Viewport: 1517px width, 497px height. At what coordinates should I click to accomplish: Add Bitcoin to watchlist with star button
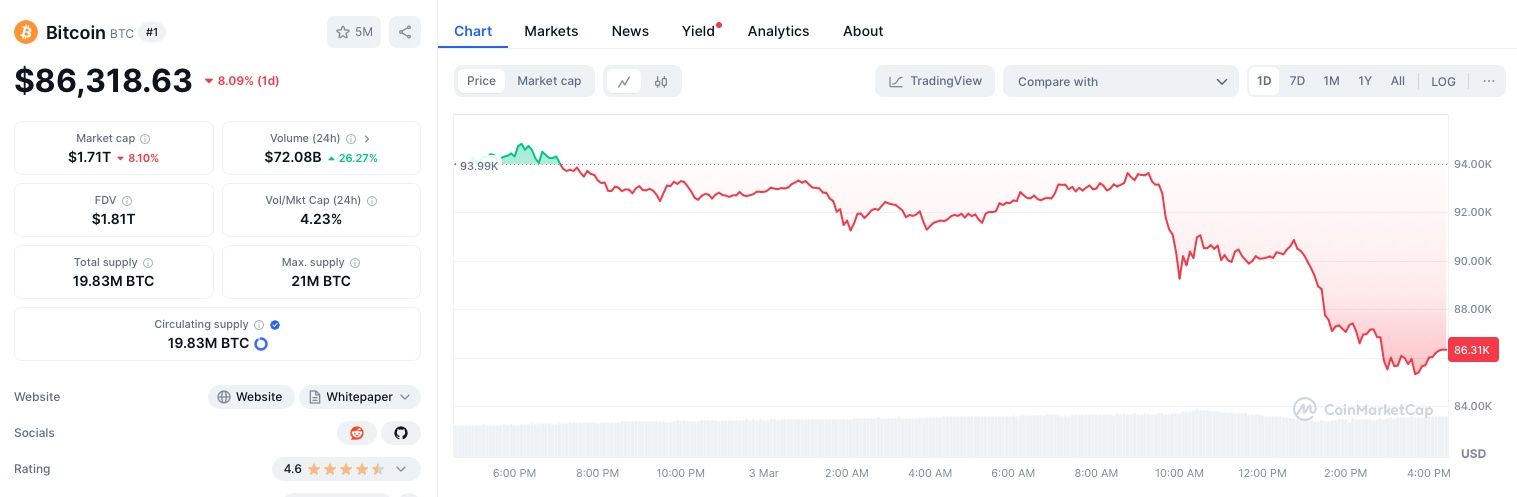coord(354,32)
